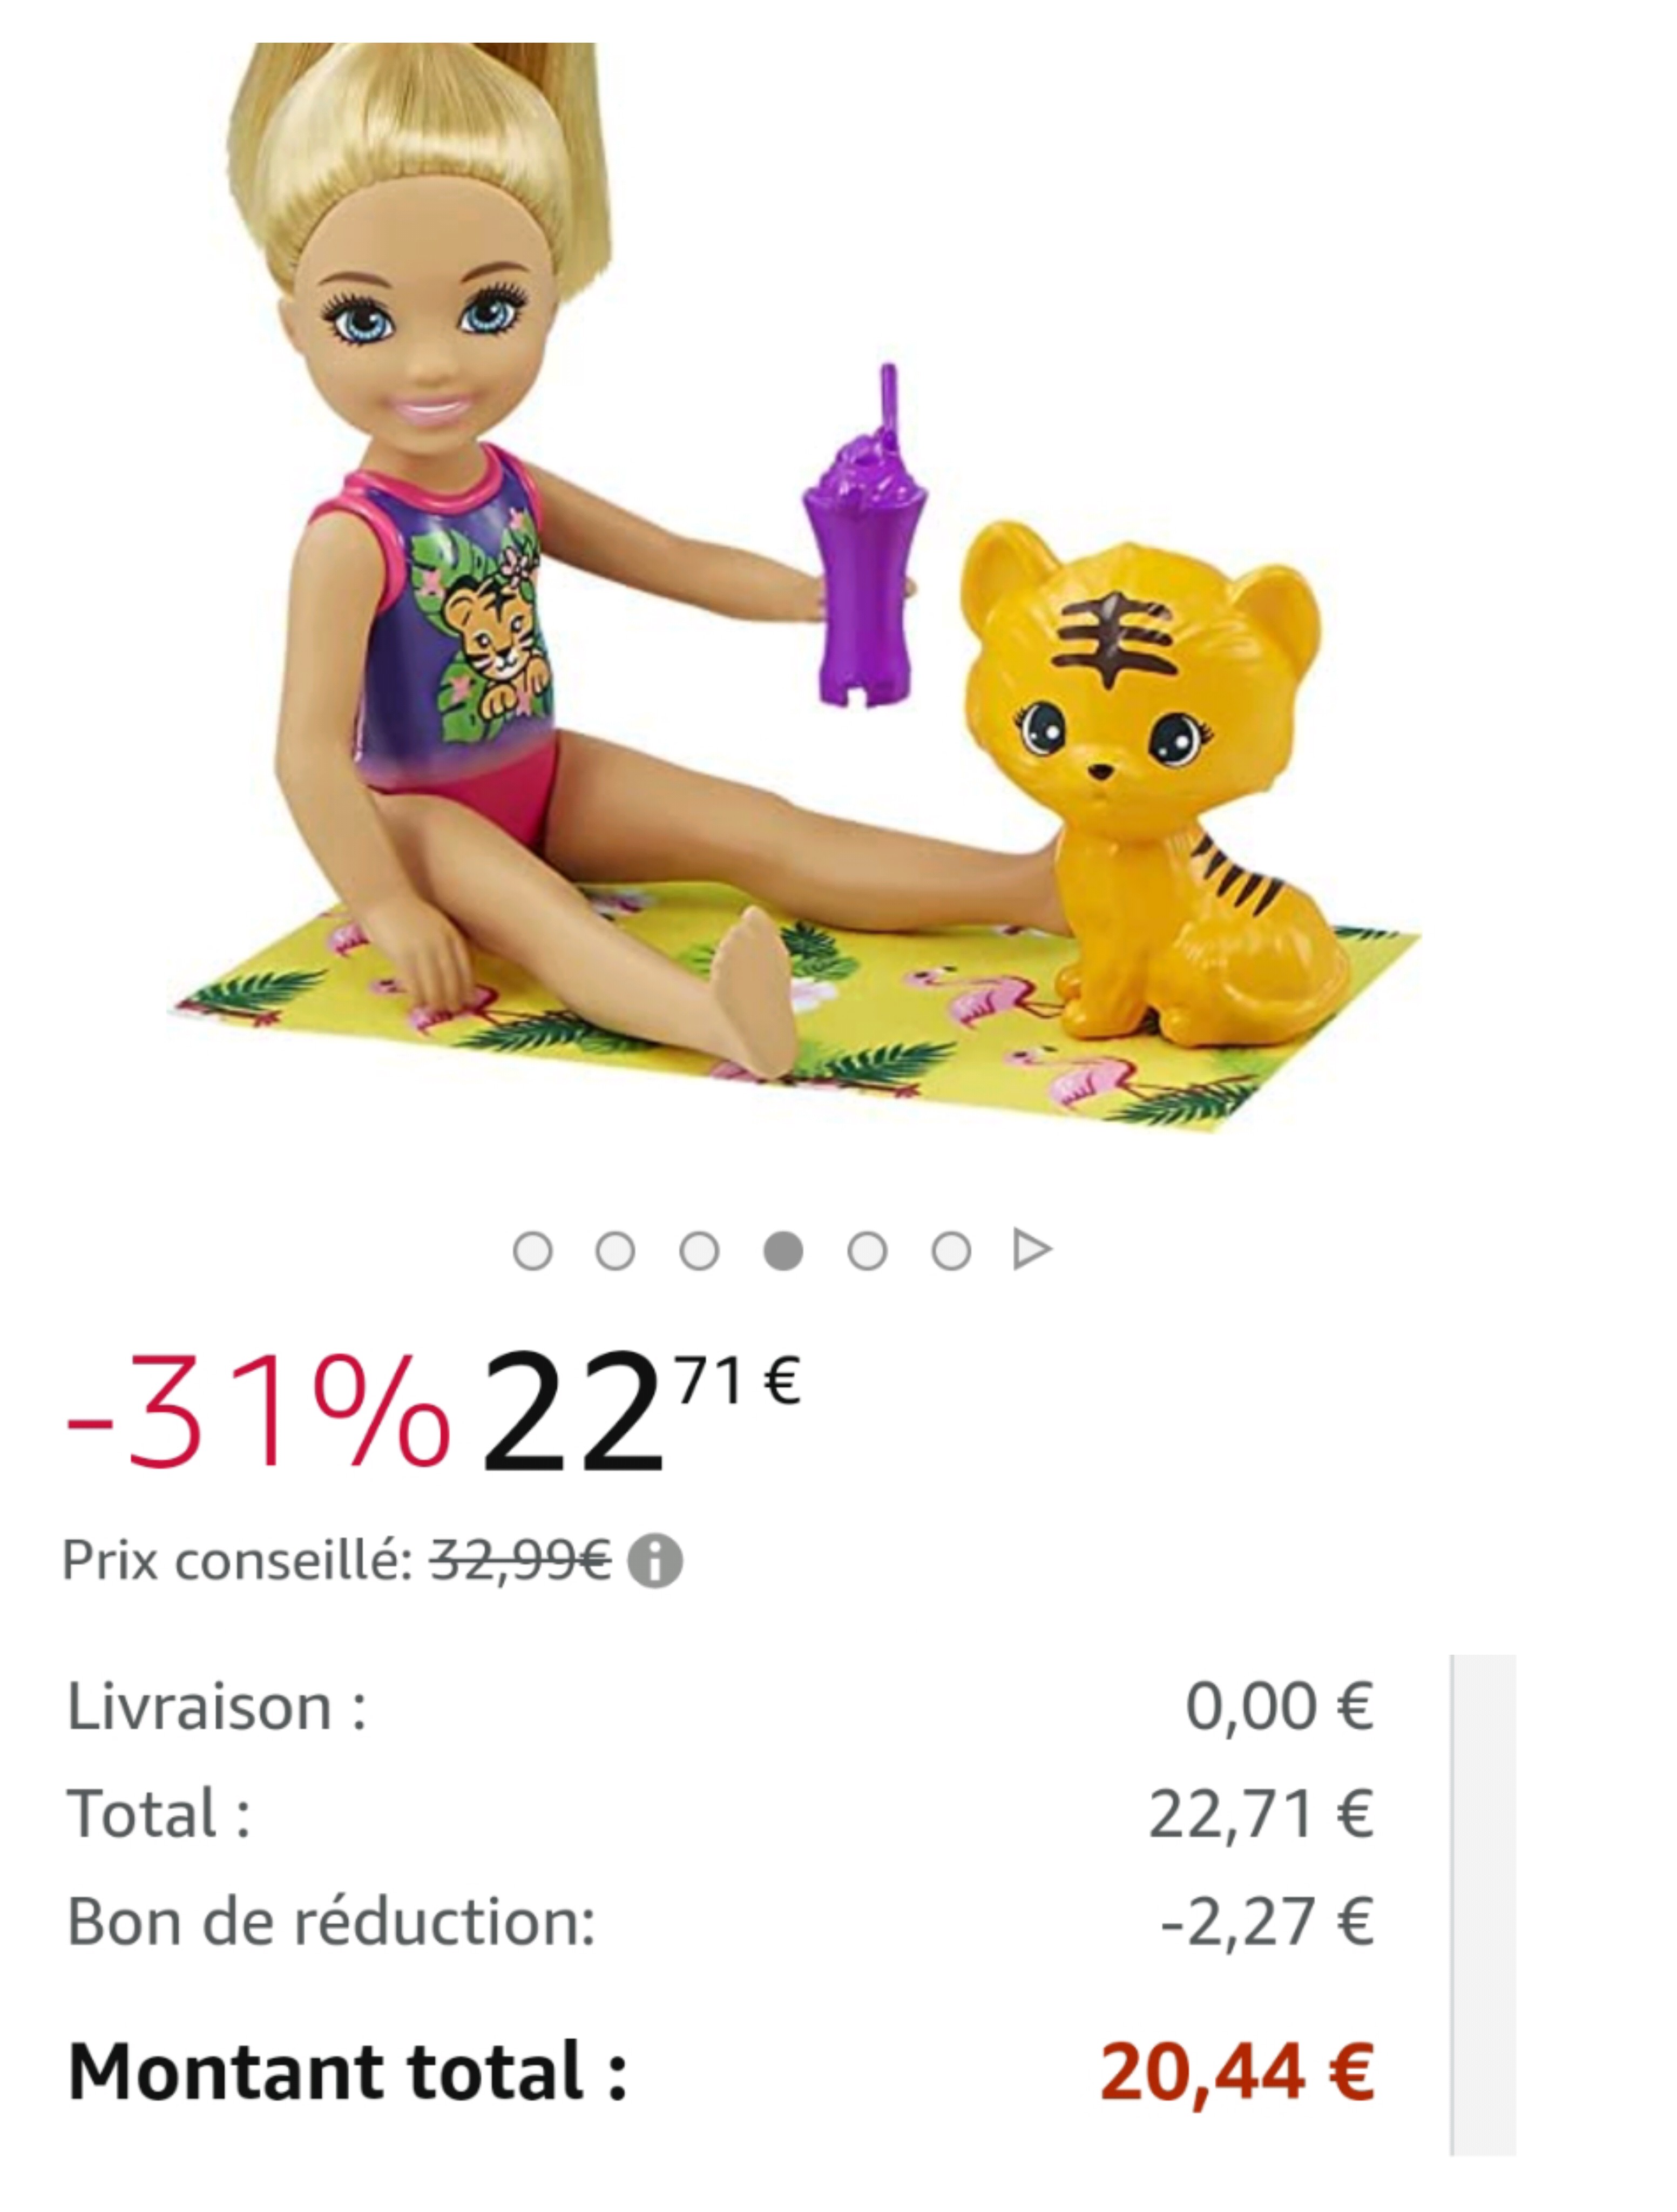
Task: Click the Total 22,71 € amount
Action: (x=1261, y=1814)
